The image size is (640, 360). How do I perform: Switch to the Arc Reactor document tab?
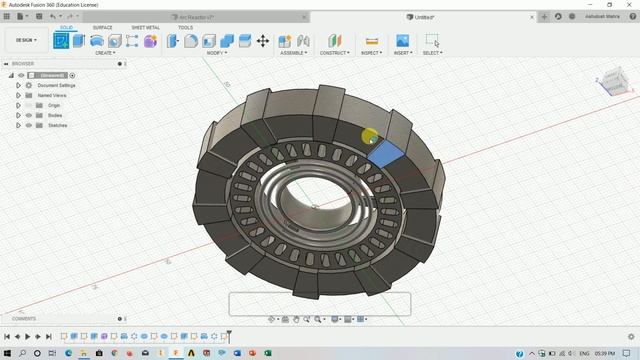(196, 17)
